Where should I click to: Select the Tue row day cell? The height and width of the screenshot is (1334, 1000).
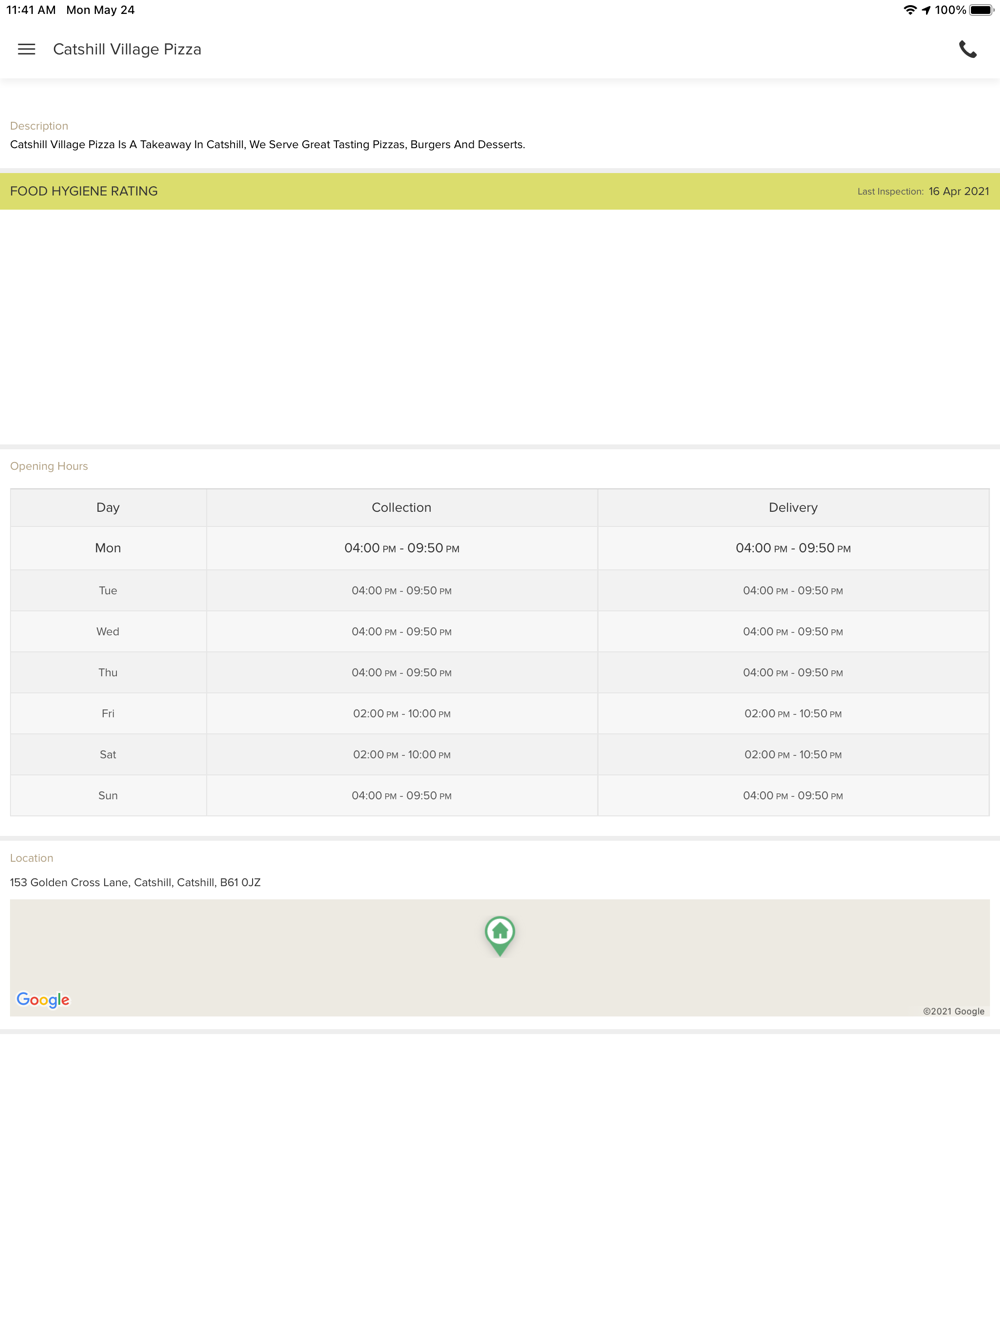[x=108, y=591]
